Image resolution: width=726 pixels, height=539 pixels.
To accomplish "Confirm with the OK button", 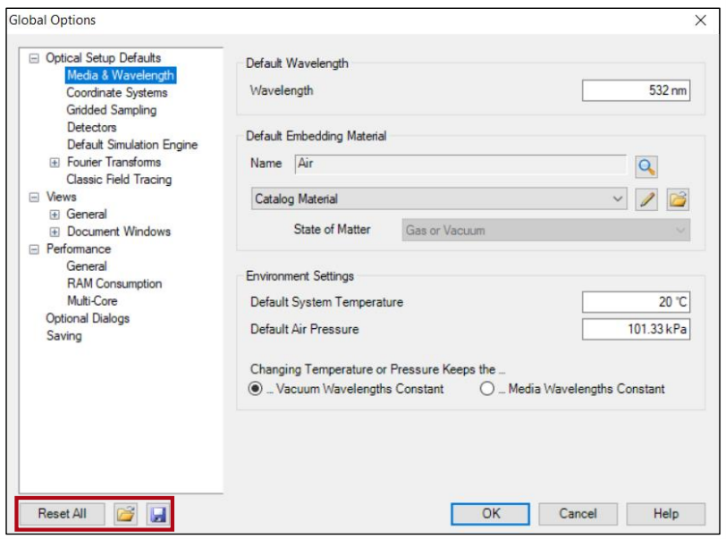I will click(490, 514).
